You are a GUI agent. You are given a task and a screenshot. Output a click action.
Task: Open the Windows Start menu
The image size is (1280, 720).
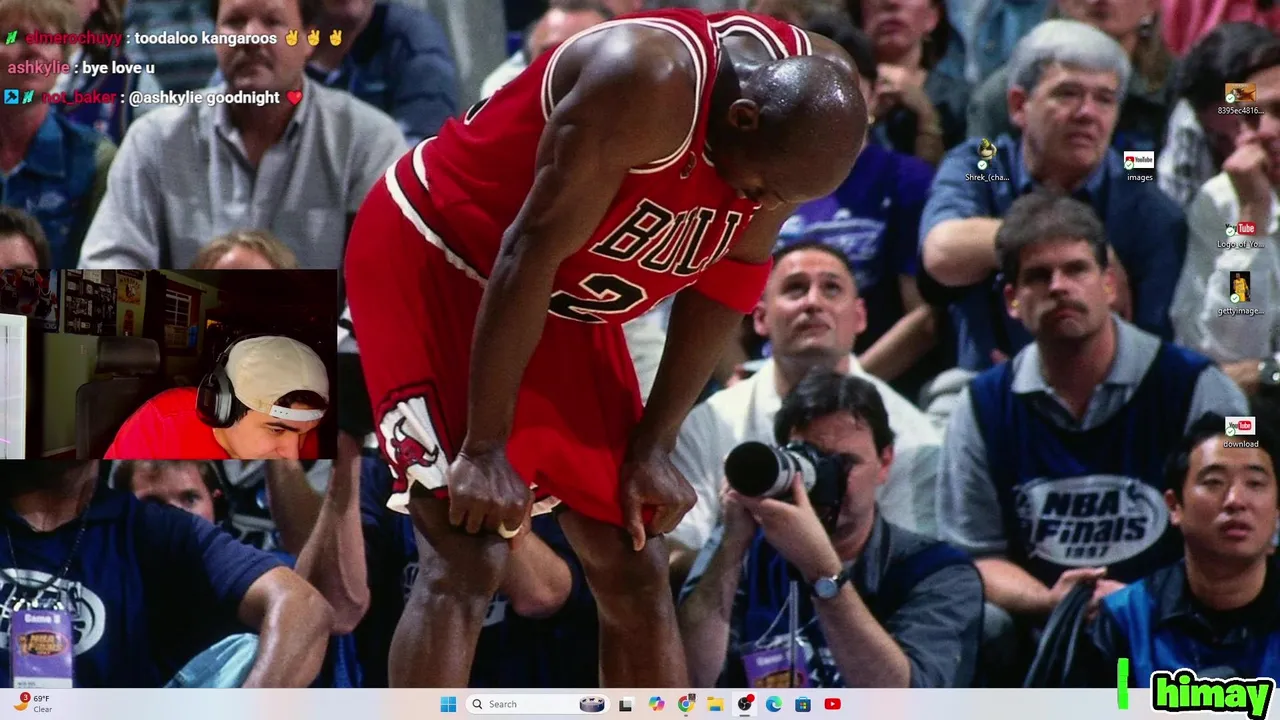tap(448, 704)
